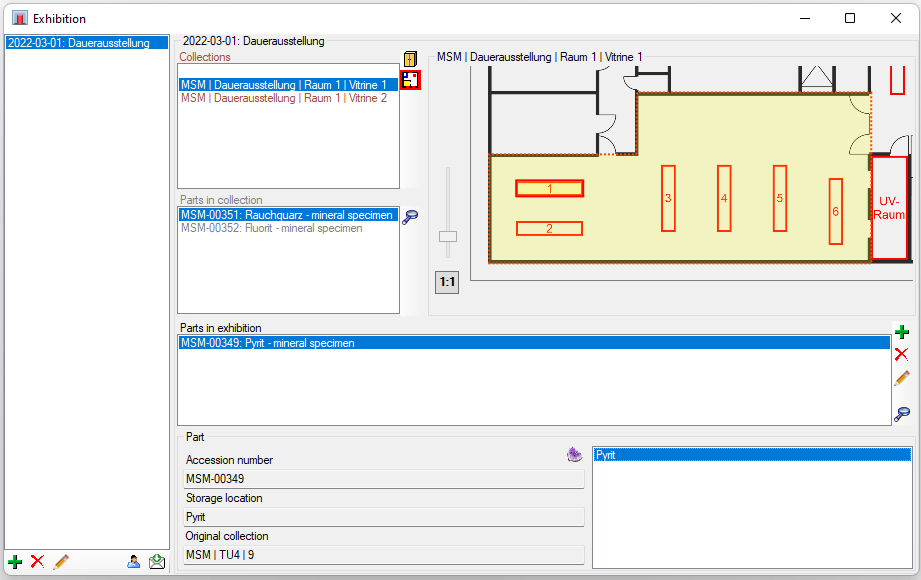
Task: Click the Accession number field MSM-00349
Action: 384,479
